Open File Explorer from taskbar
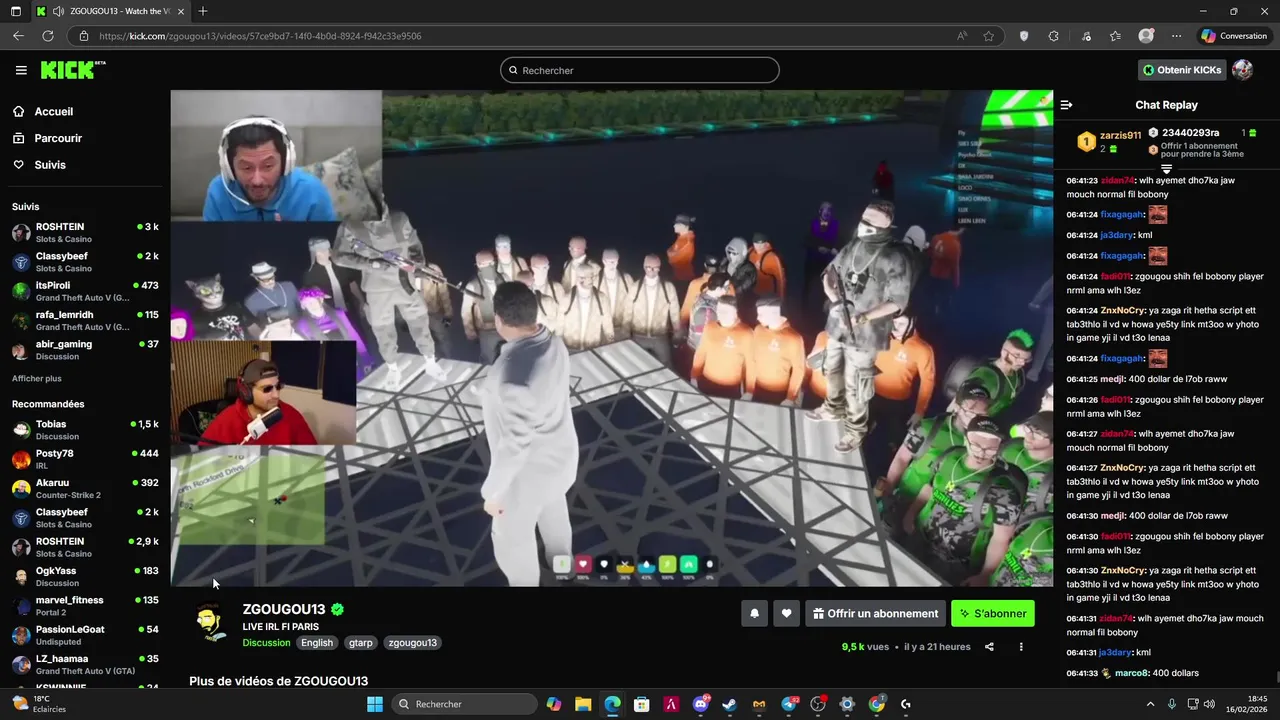 [583, 704]
